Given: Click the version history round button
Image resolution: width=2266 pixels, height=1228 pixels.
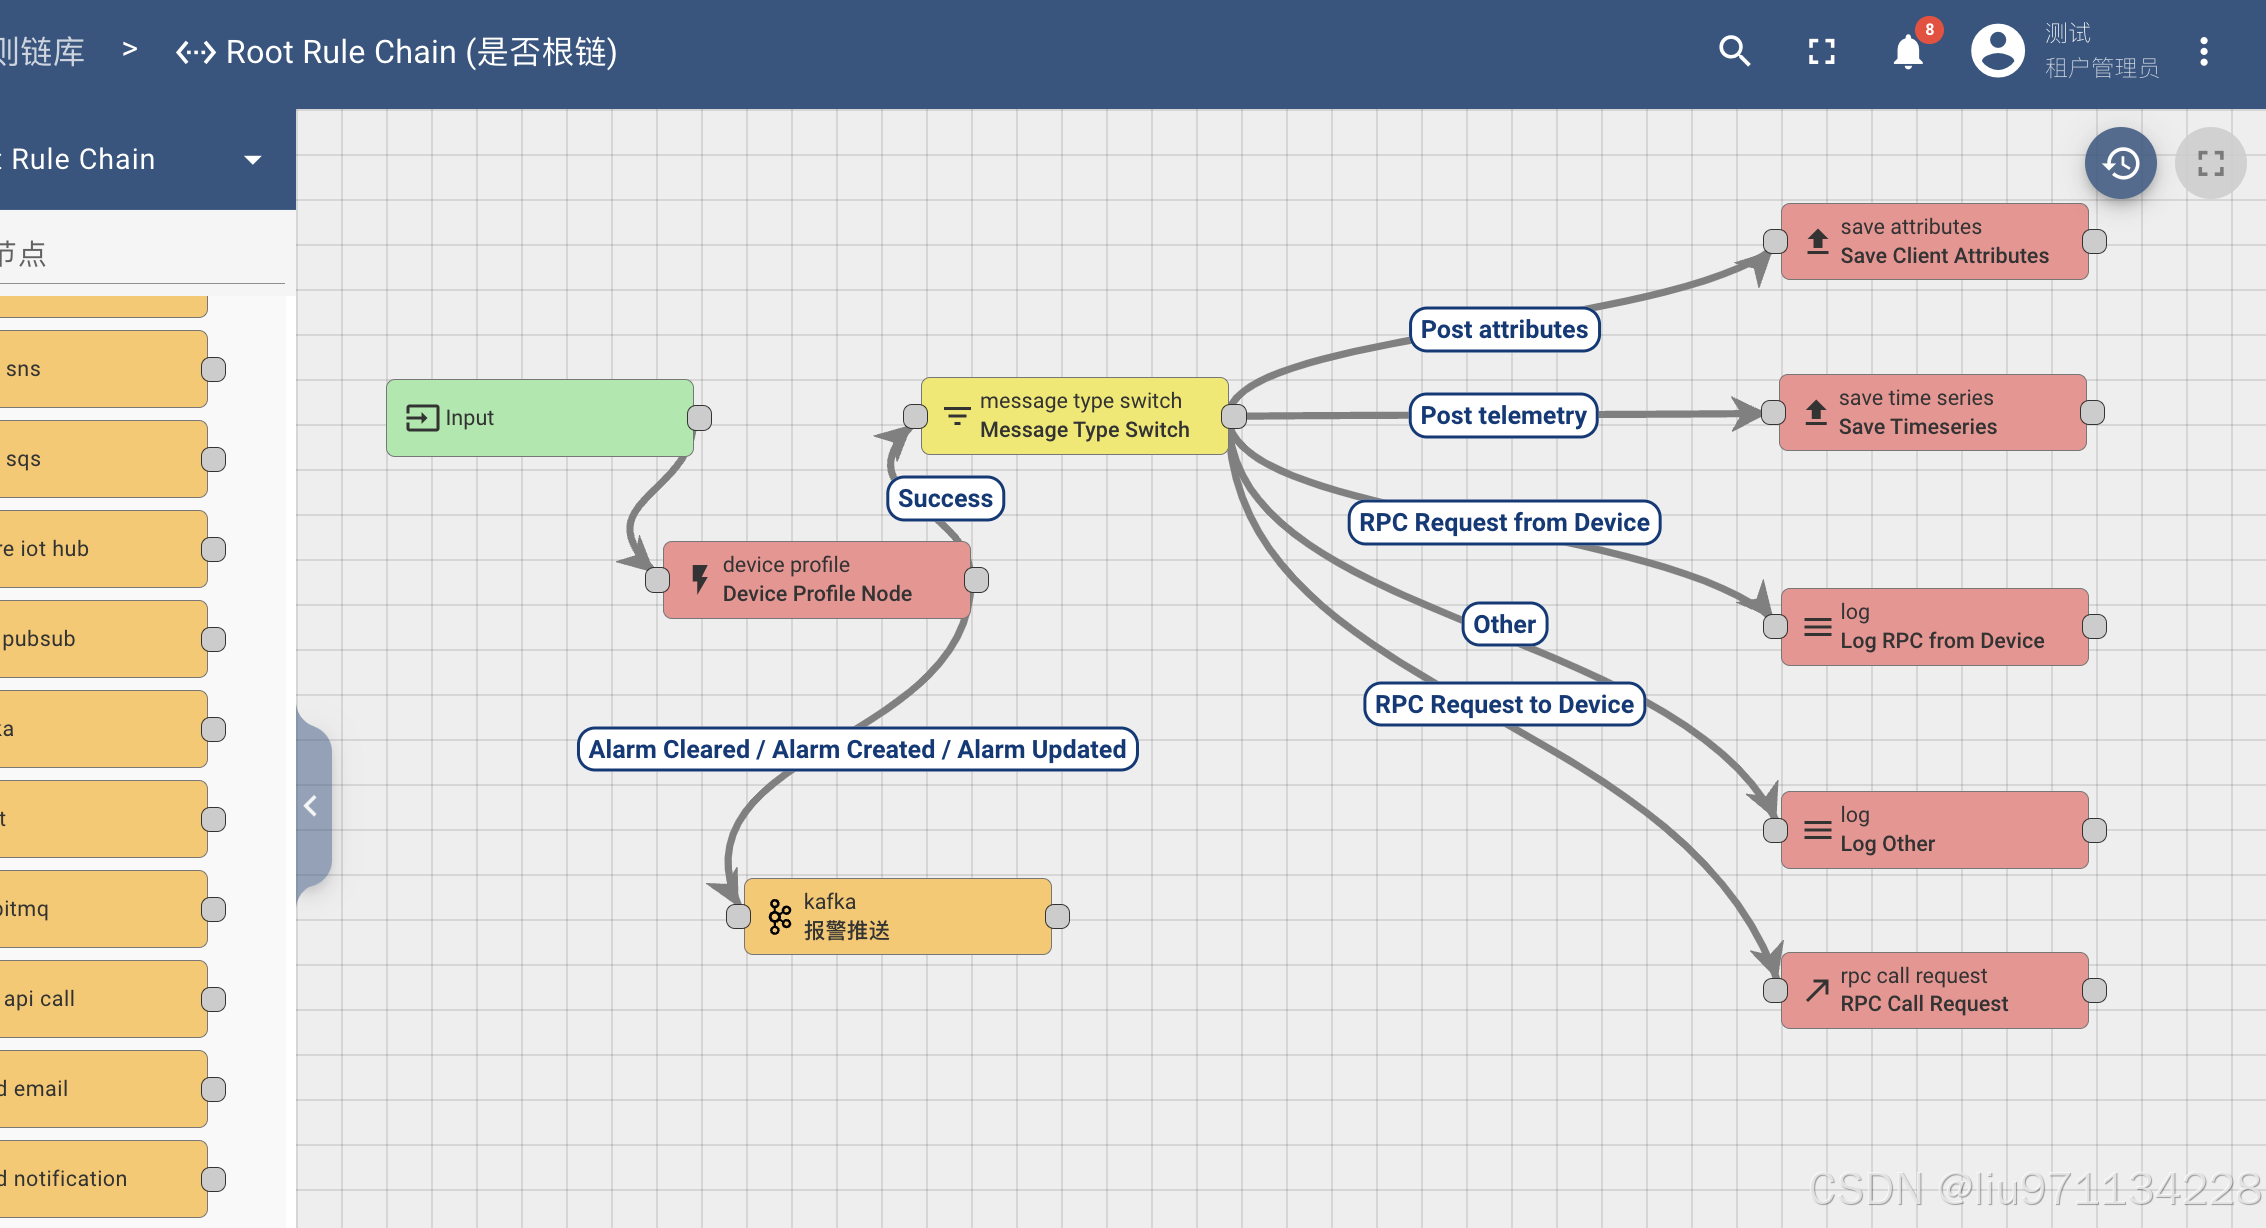Looking at the screenshot, I should 2120,163.
